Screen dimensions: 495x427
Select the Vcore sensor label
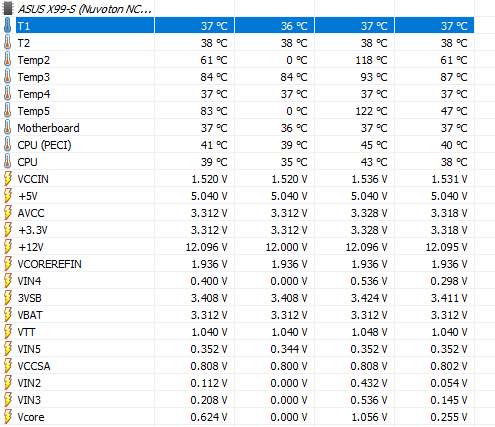coord(31,417)
